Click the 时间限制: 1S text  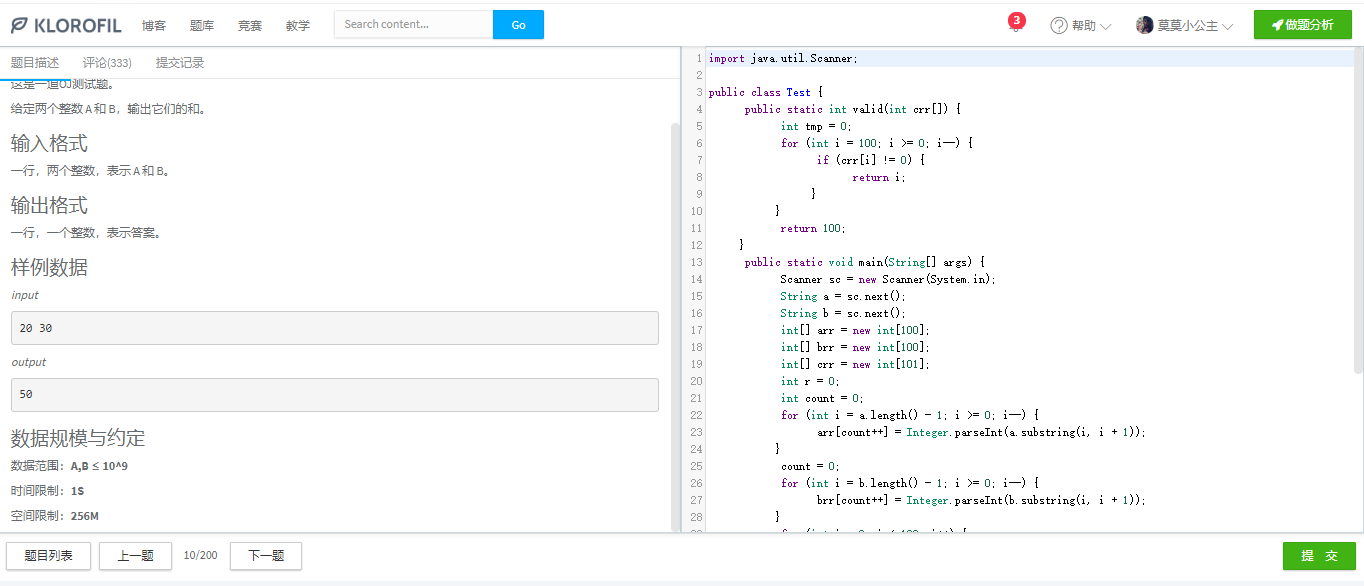tap(47, 491)
